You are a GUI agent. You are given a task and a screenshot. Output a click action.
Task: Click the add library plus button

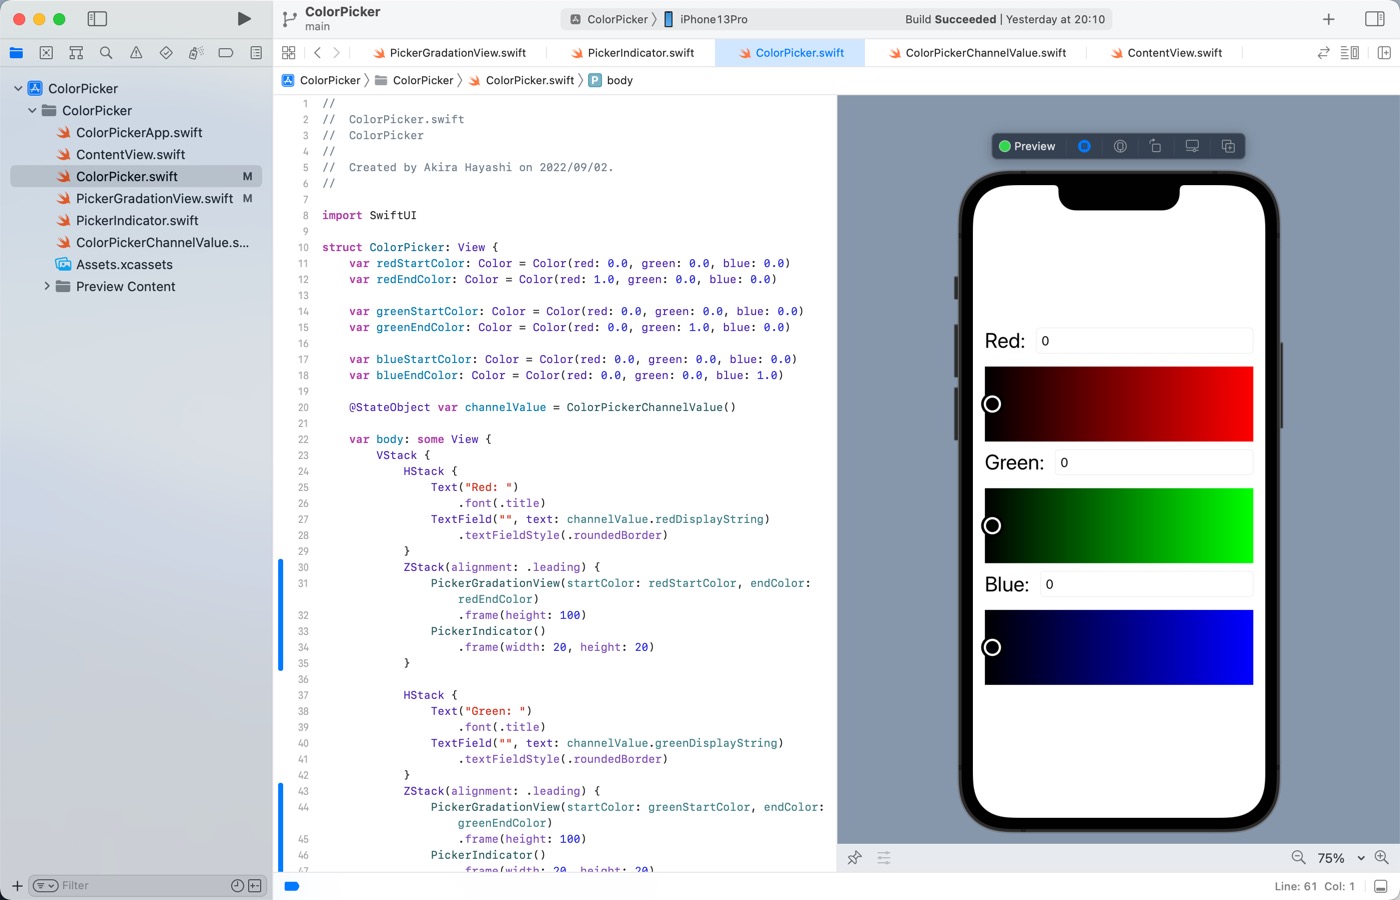1329,19
